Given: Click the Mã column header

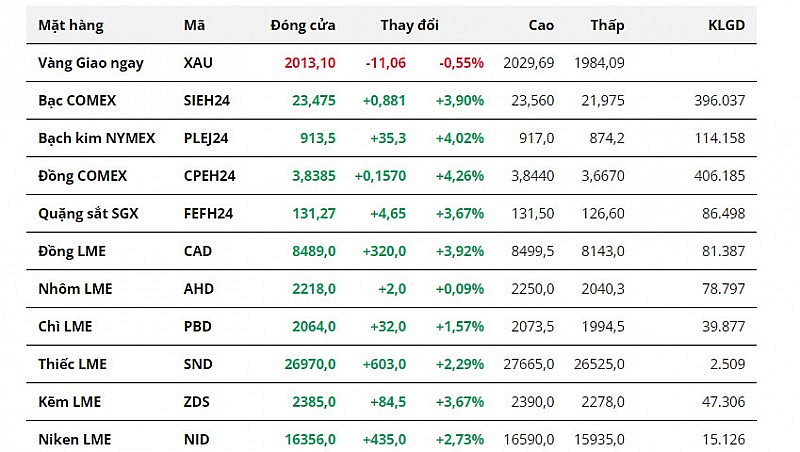Looking at the screenshot, I should 195,25.
